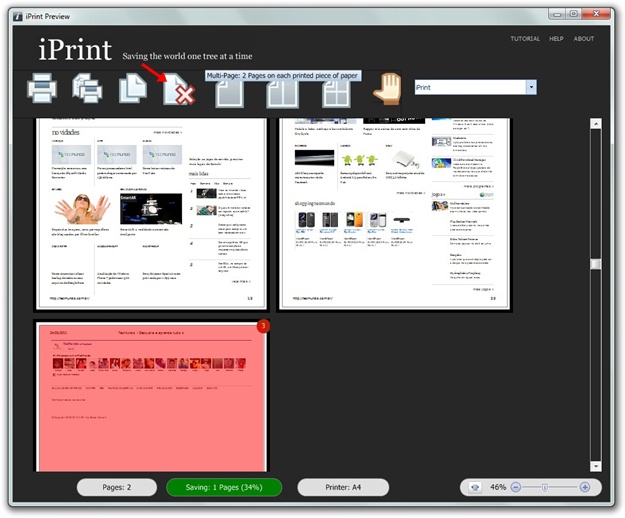Click the zoom-out minus button

pos(515,487)
